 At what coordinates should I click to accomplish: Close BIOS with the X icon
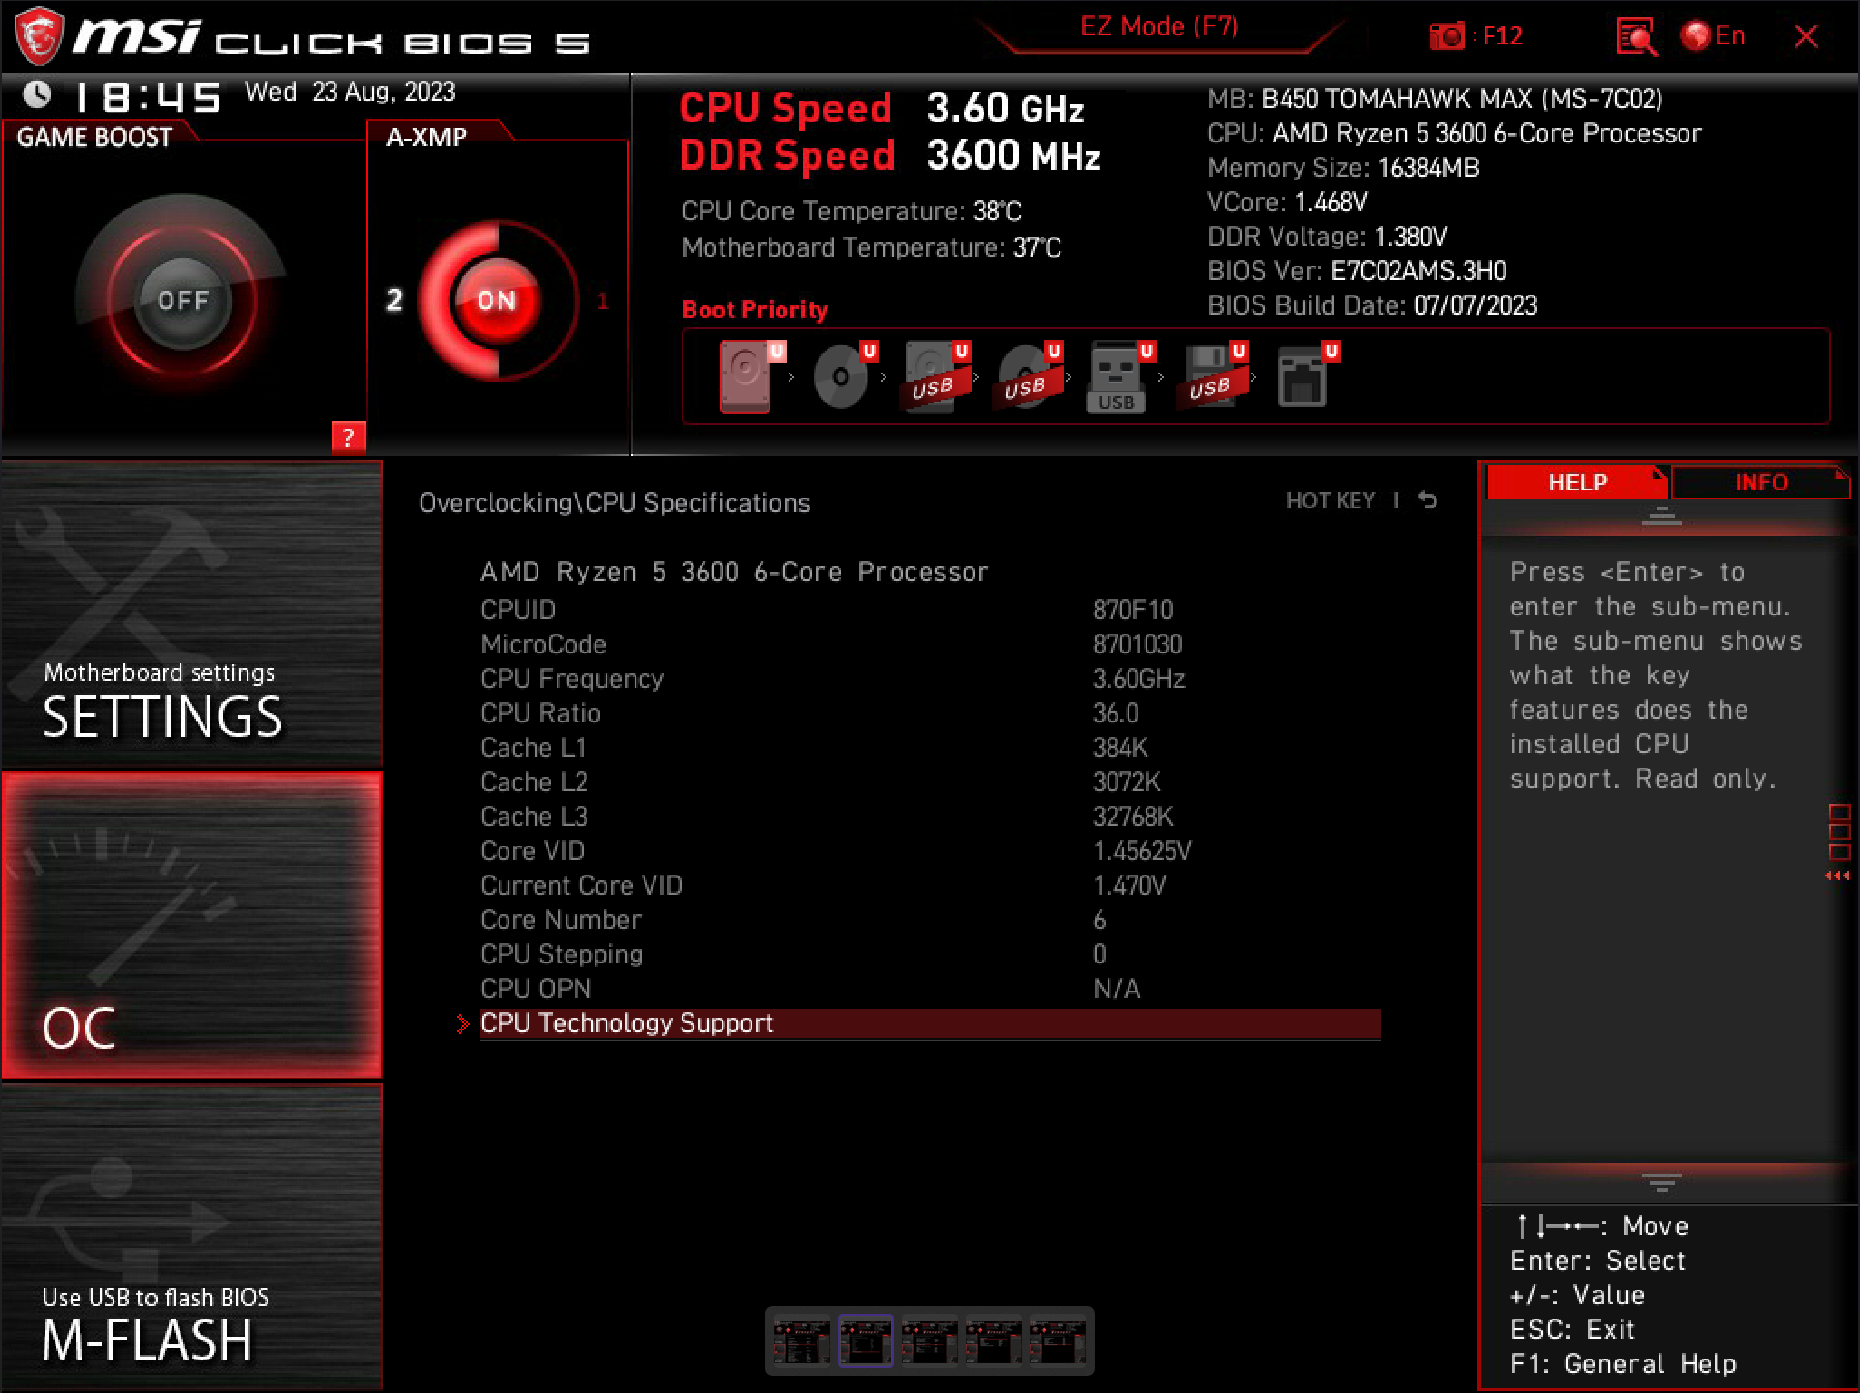[x=1806, y=36]
